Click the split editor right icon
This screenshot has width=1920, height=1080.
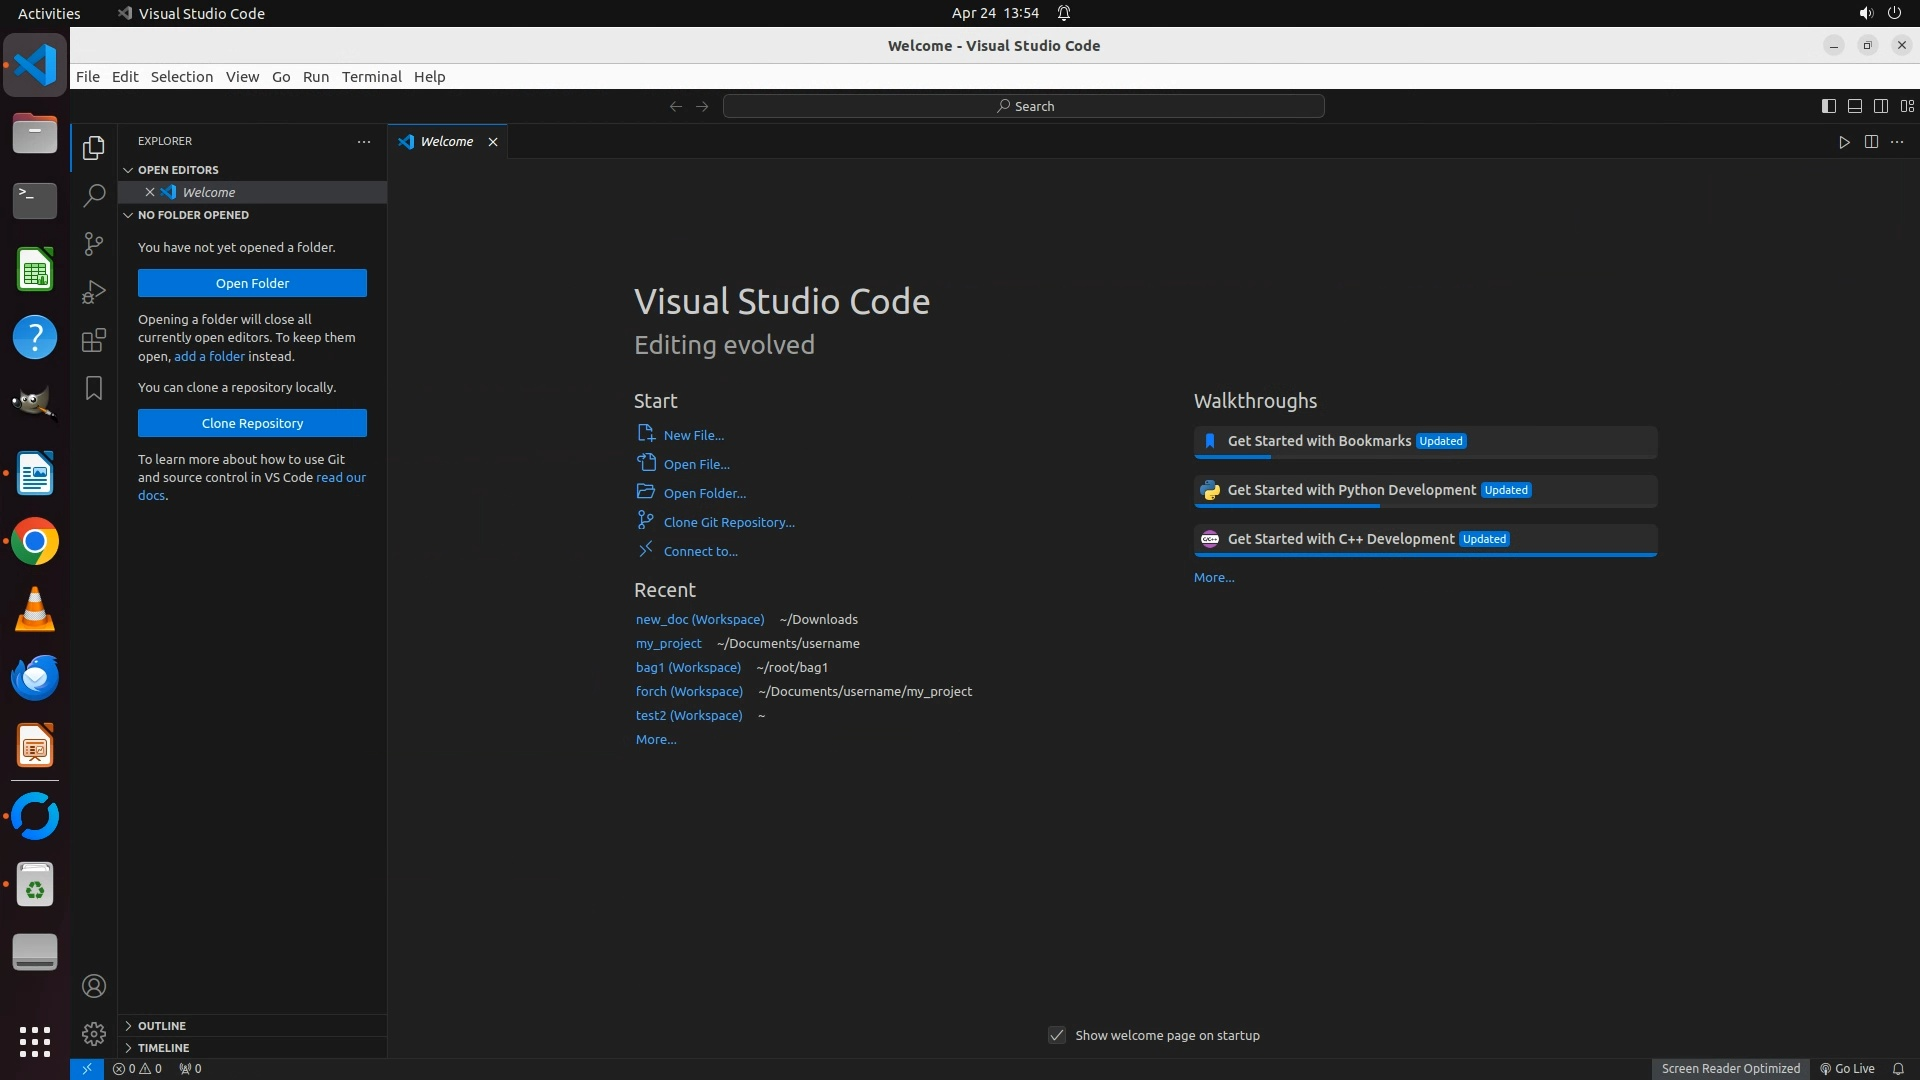pos(1871,142)
